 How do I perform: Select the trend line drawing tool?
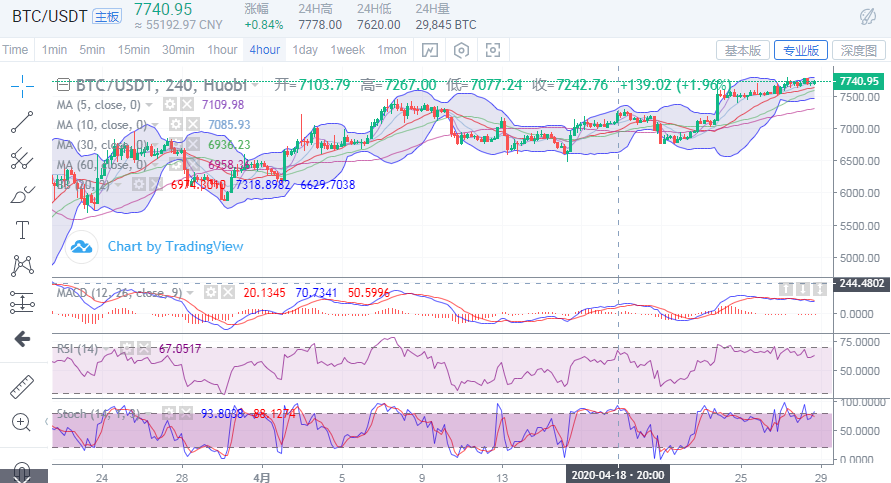pos(22,122)
